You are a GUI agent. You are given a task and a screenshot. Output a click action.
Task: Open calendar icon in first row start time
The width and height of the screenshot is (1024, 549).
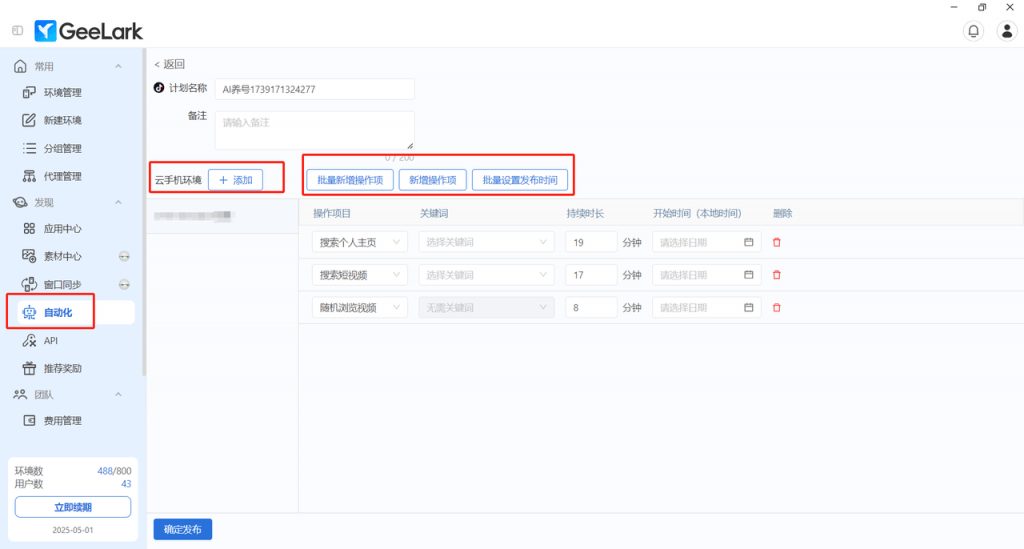point(749,242)
